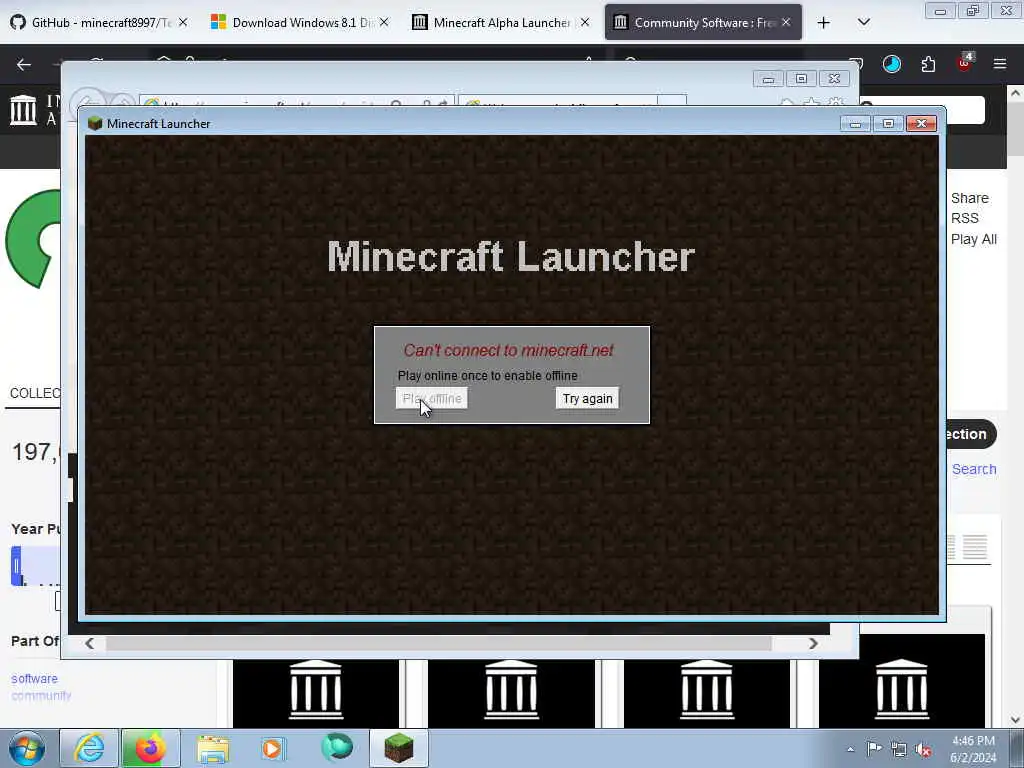Open a new browser tab

tap(824, 23)
